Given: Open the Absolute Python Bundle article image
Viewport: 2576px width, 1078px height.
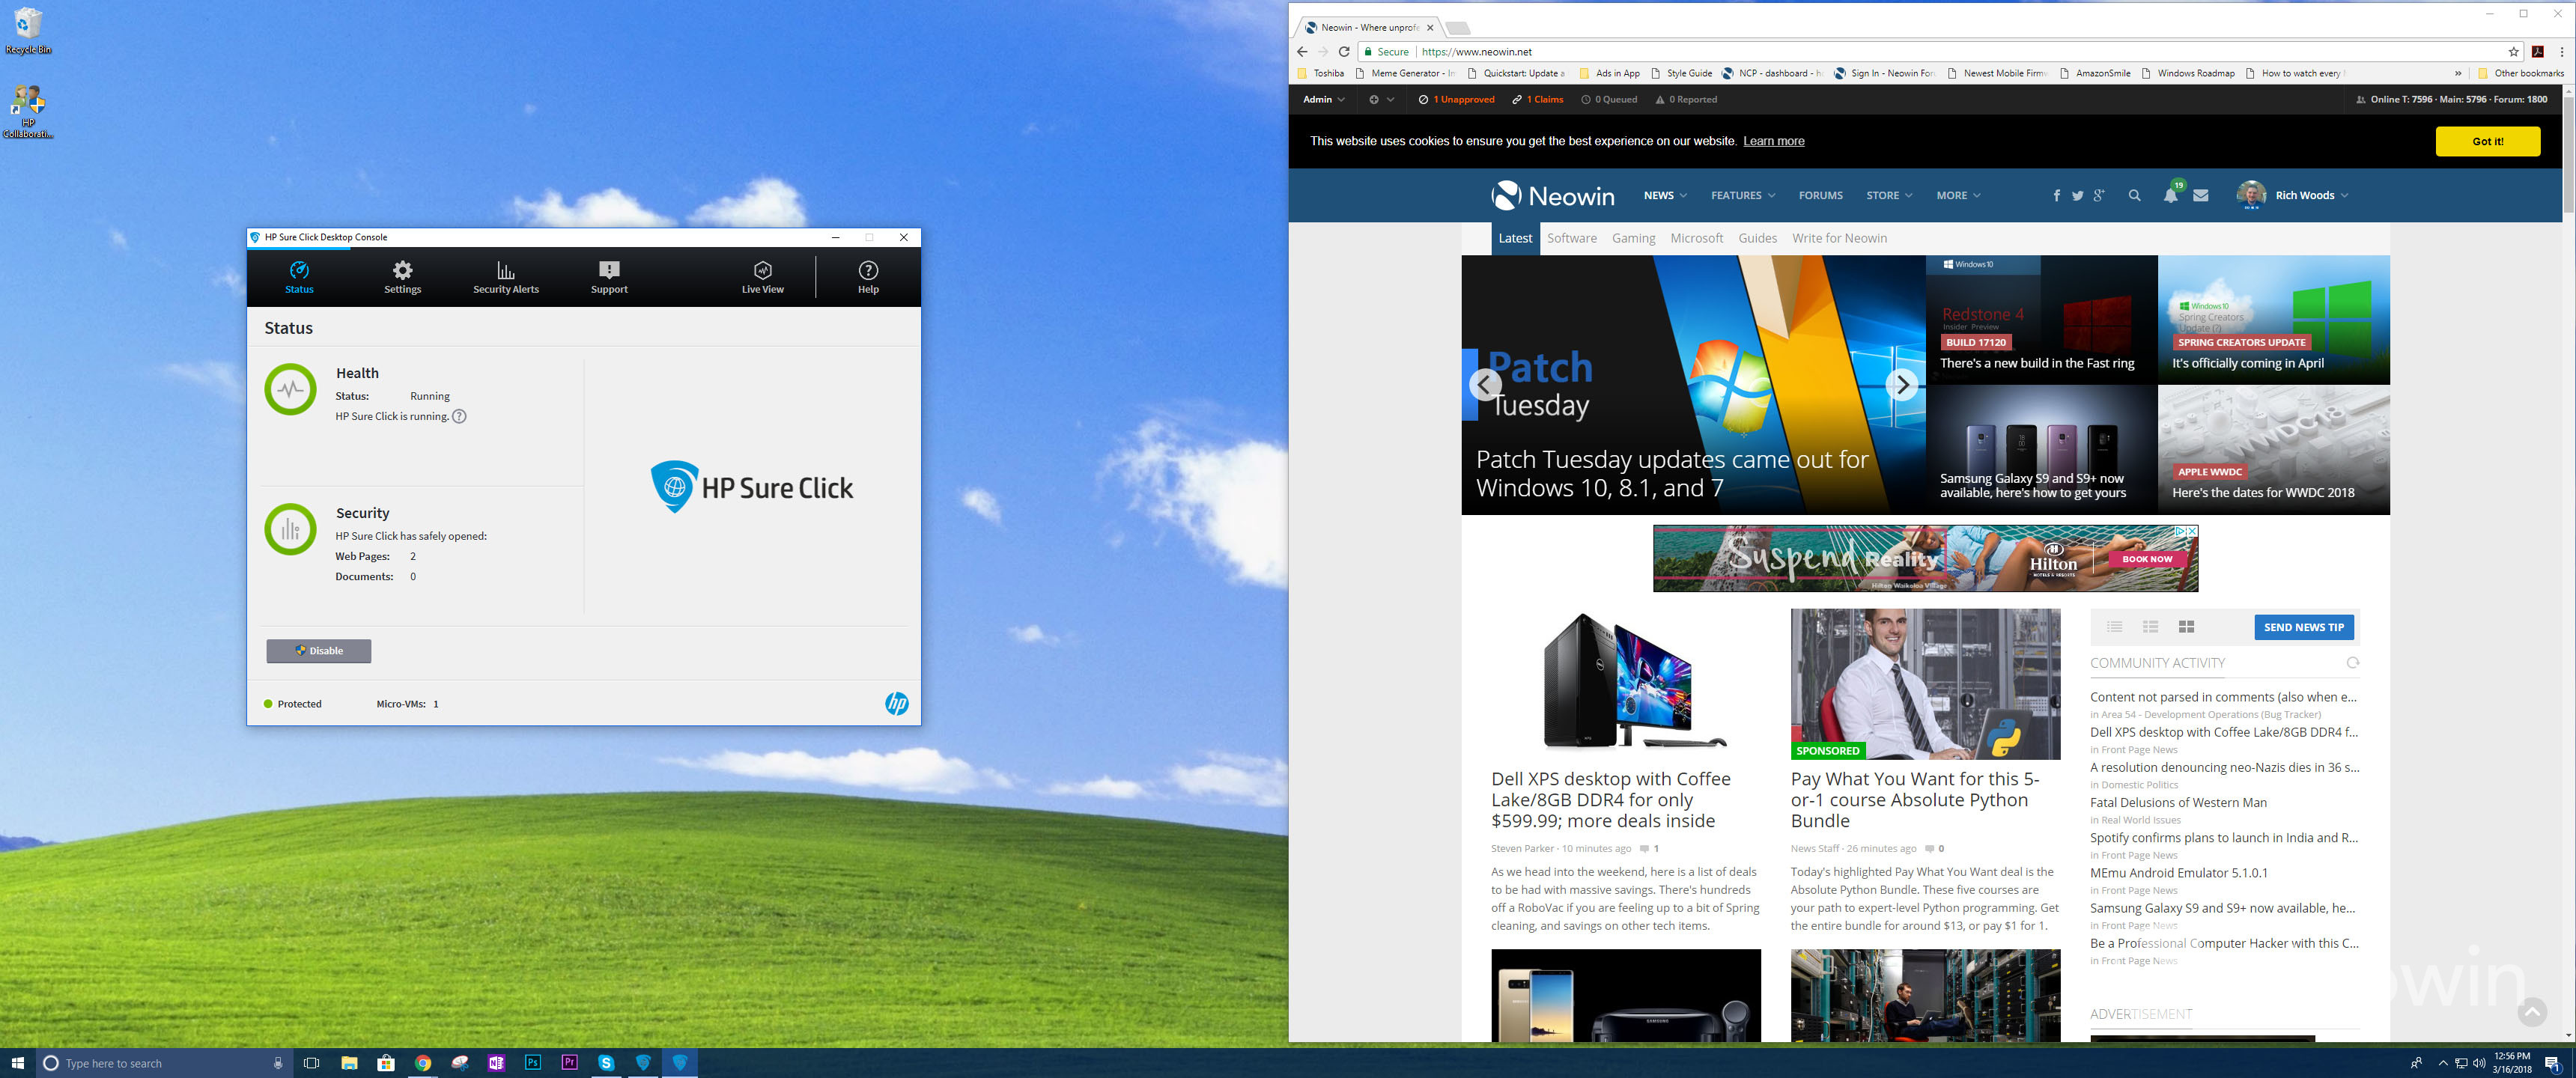Looking at the screenshot, I should point(1925,684).
